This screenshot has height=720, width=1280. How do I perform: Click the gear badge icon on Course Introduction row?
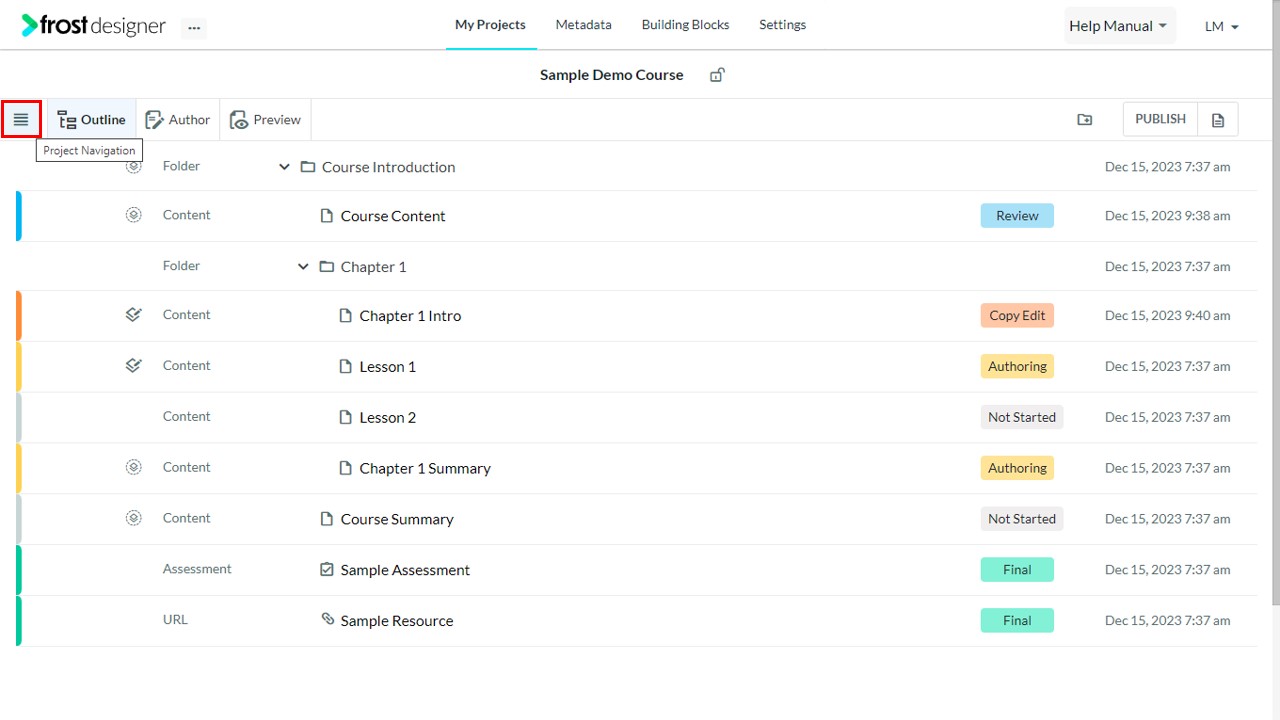point(134,167)
